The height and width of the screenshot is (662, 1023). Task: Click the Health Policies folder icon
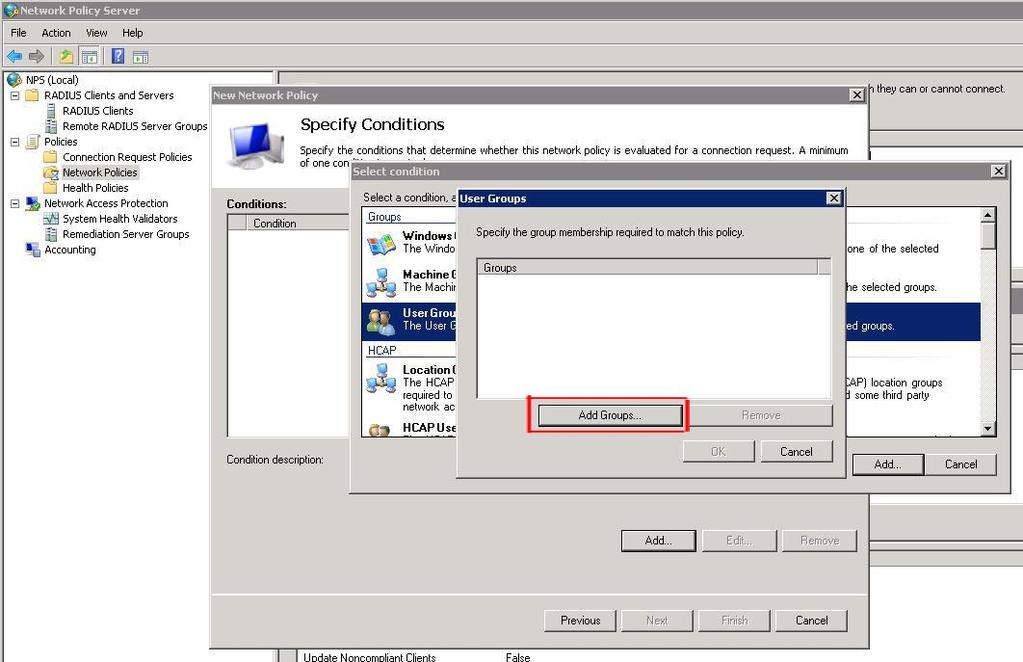(x=50, y=188)
